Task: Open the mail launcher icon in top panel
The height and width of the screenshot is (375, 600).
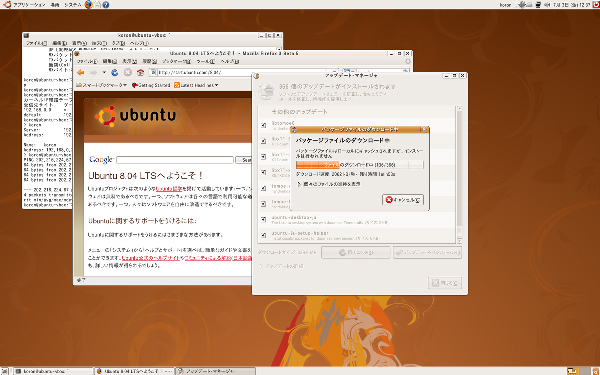Action: click(x=97, y=5)
